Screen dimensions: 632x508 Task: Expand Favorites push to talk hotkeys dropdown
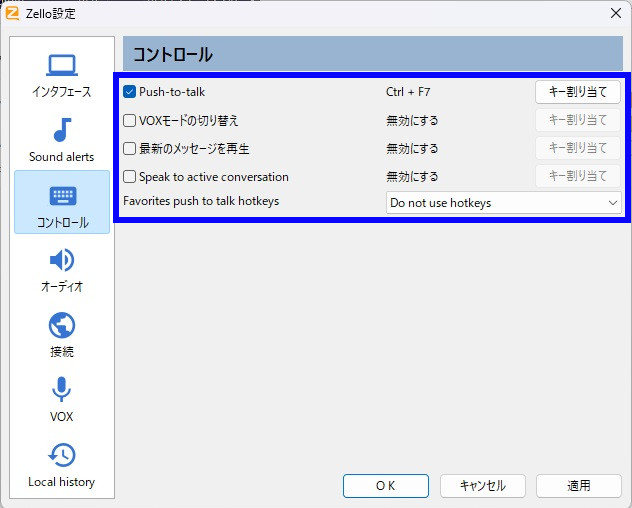(x=503, y=203)
